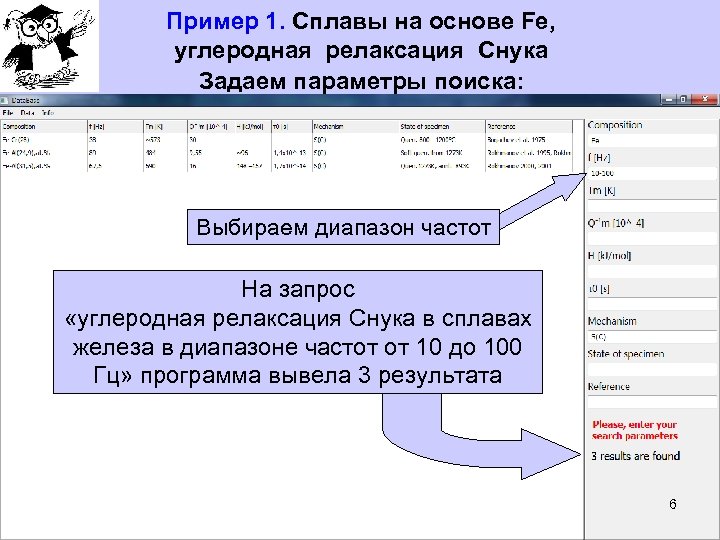This screenshot has width=720, height=540.
Task: Sort by the Q-1m [10^-4] column header
Action: pos(211,126)
